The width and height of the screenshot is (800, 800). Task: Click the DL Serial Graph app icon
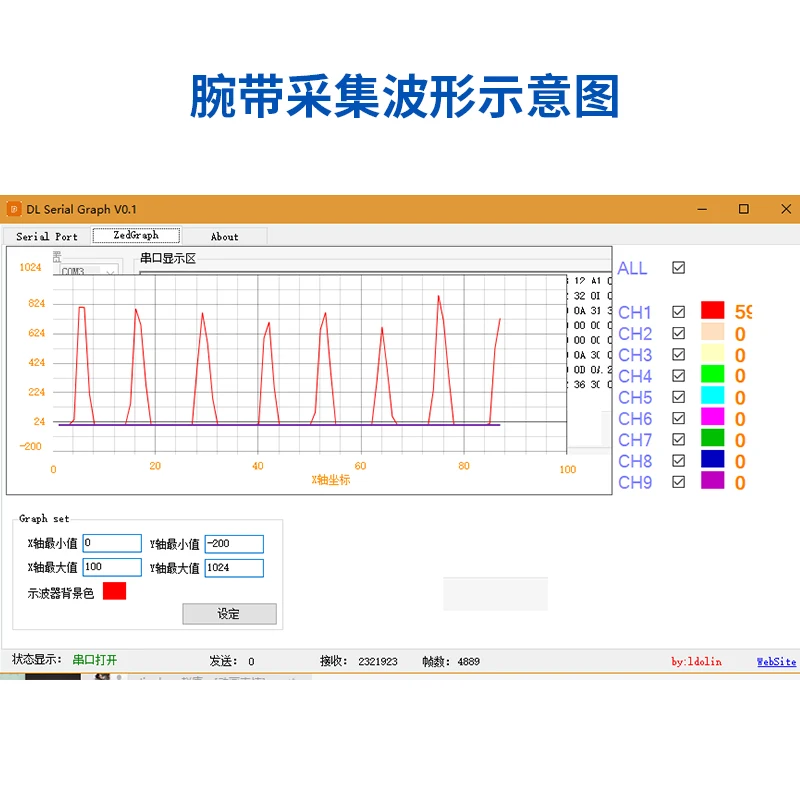coord(14,209)
